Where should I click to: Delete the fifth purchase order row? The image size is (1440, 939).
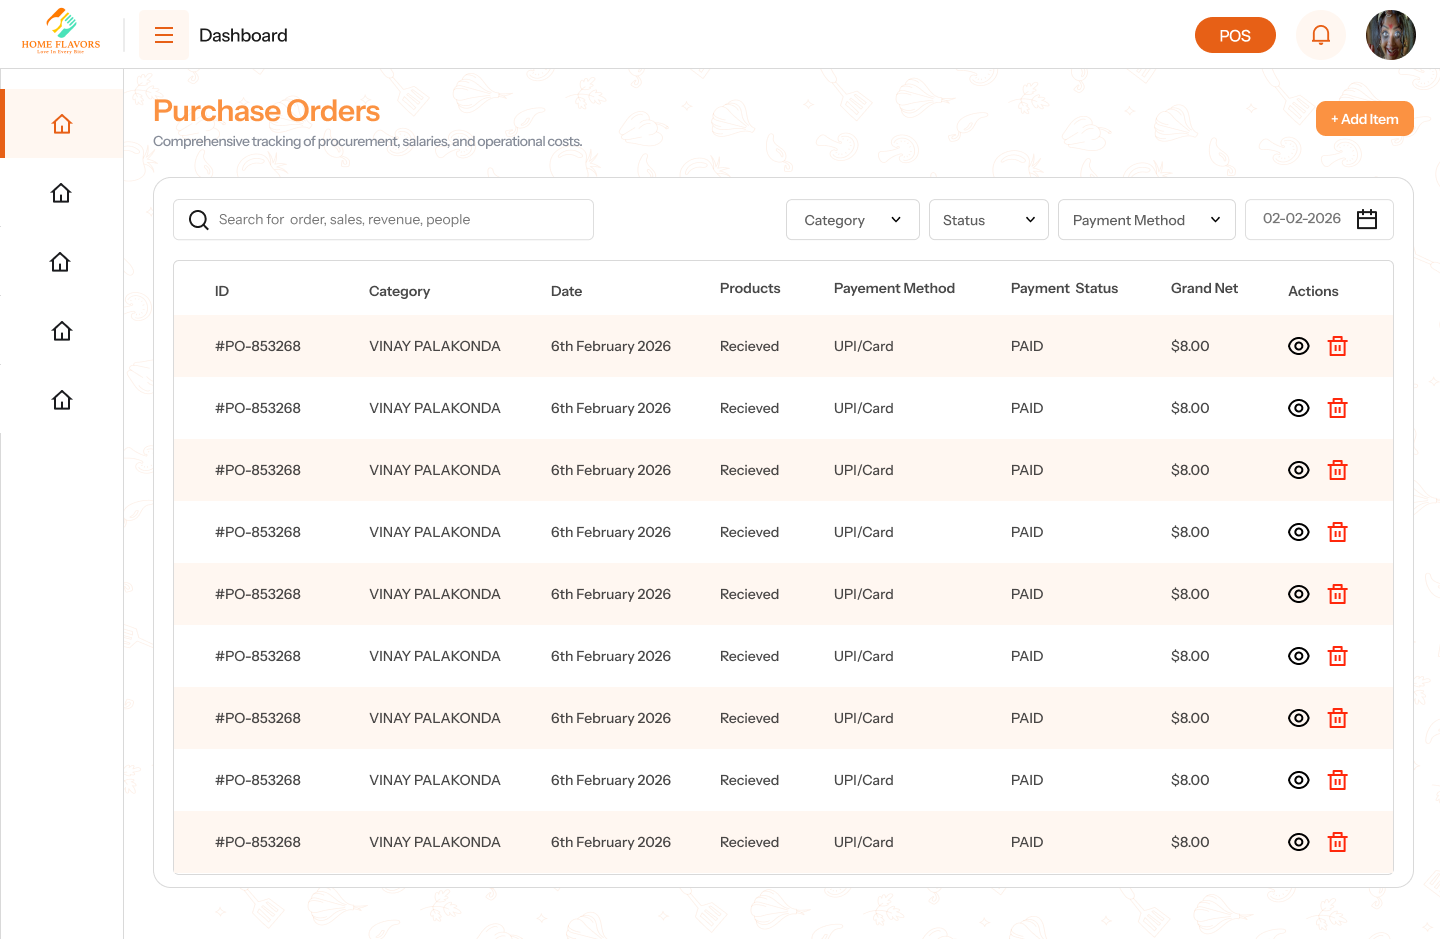click(1337, 594)
